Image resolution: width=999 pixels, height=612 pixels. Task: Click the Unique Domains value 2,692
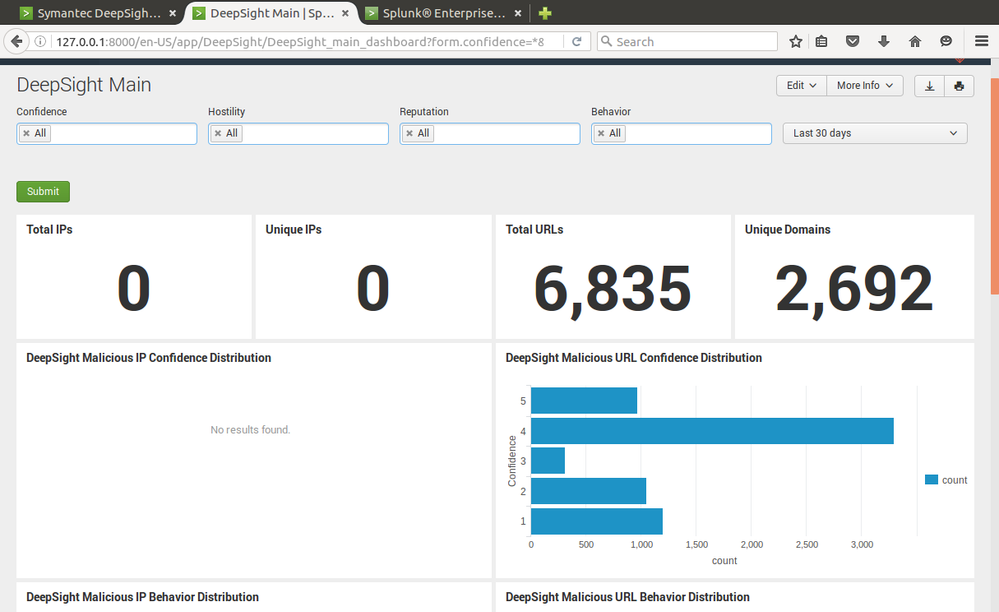pyautogui.click(x=854, y=289)
